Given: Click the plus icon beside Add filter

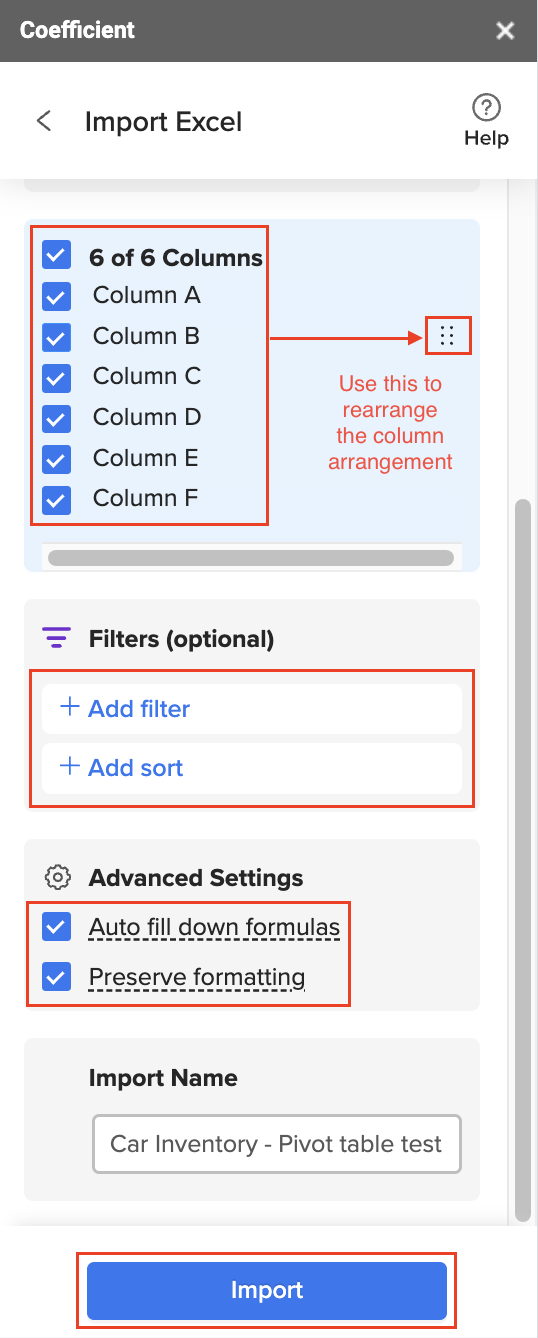Looking at the screenshot, I should pyautogui.click(x=70, y=707).
